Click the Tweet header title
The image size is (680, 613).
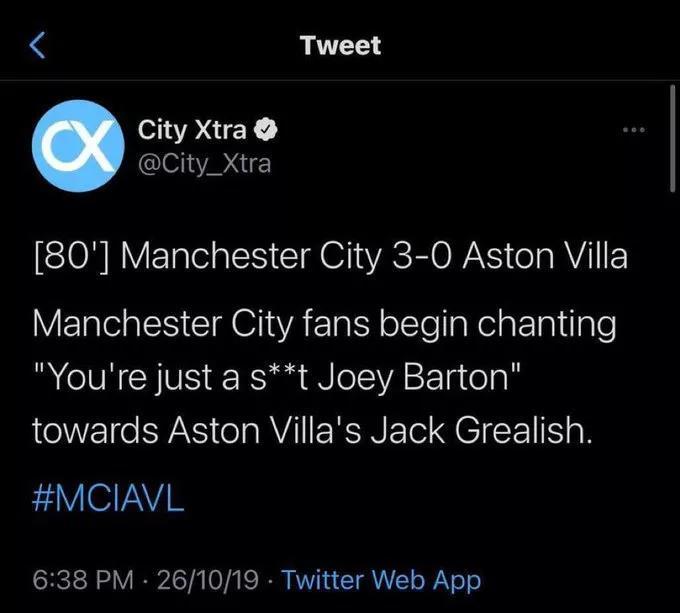click(340, 45)
